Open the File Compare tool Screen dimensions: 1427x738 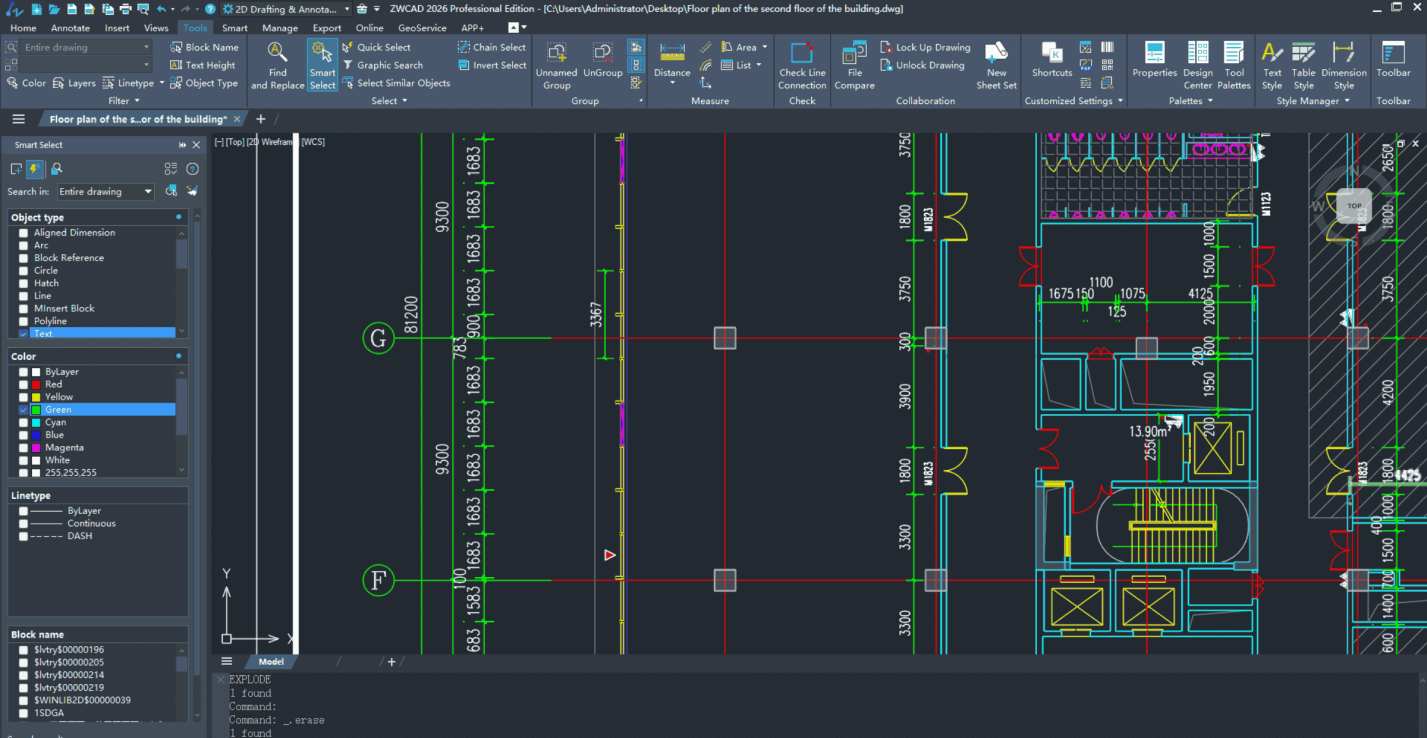(x=854, y=65)
